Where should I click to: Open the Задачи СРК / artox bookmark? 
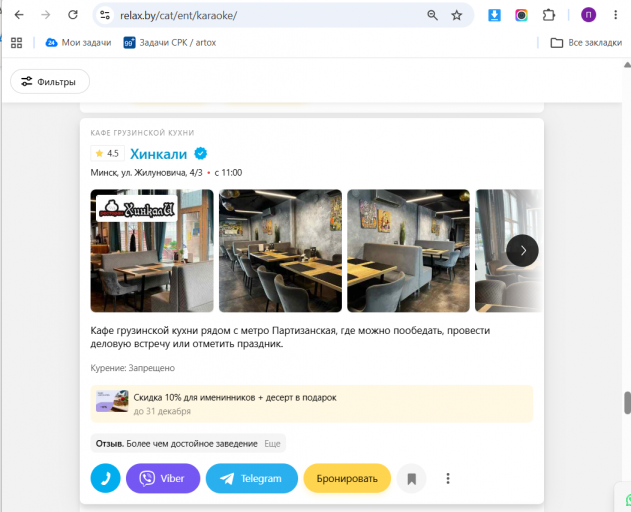click(169, 43)
